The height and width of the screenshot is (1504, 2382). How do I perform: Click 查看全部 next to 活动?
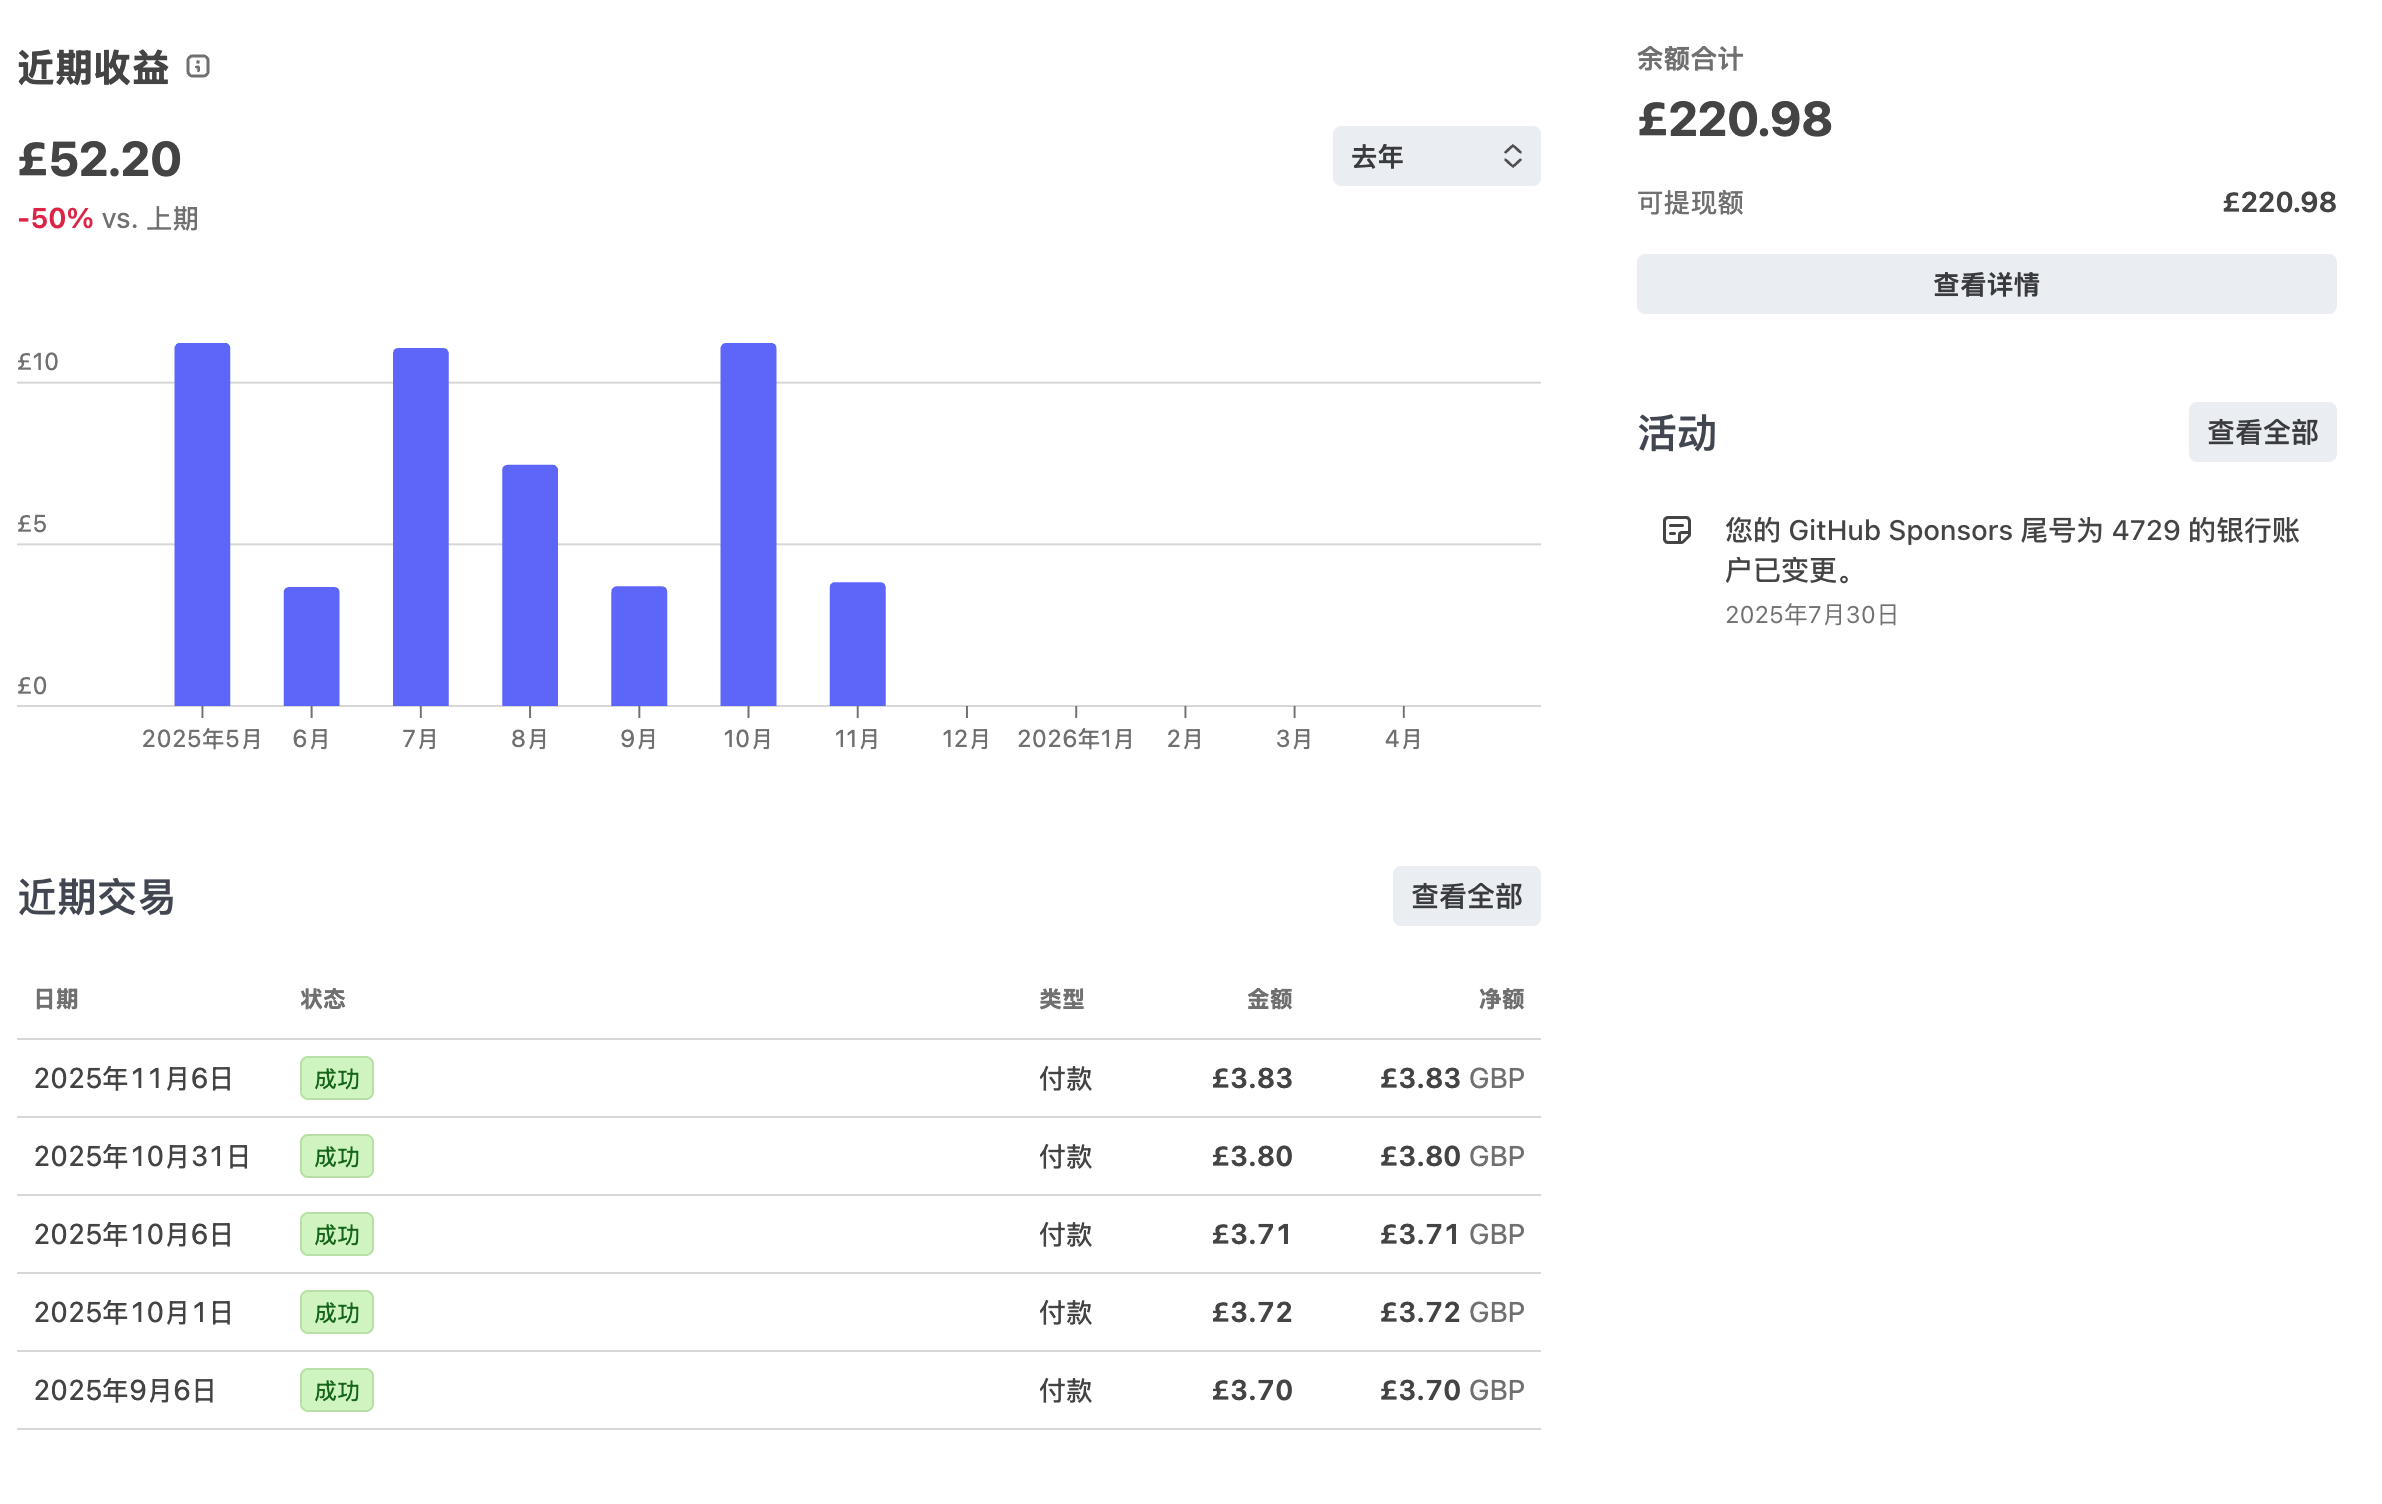(2261, 433)
